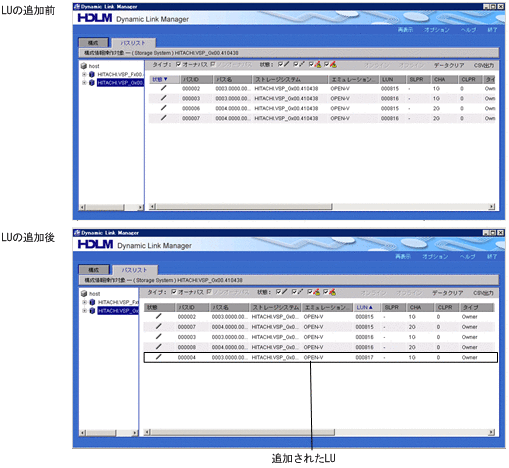Click LUN column sort arrow header

365,307
